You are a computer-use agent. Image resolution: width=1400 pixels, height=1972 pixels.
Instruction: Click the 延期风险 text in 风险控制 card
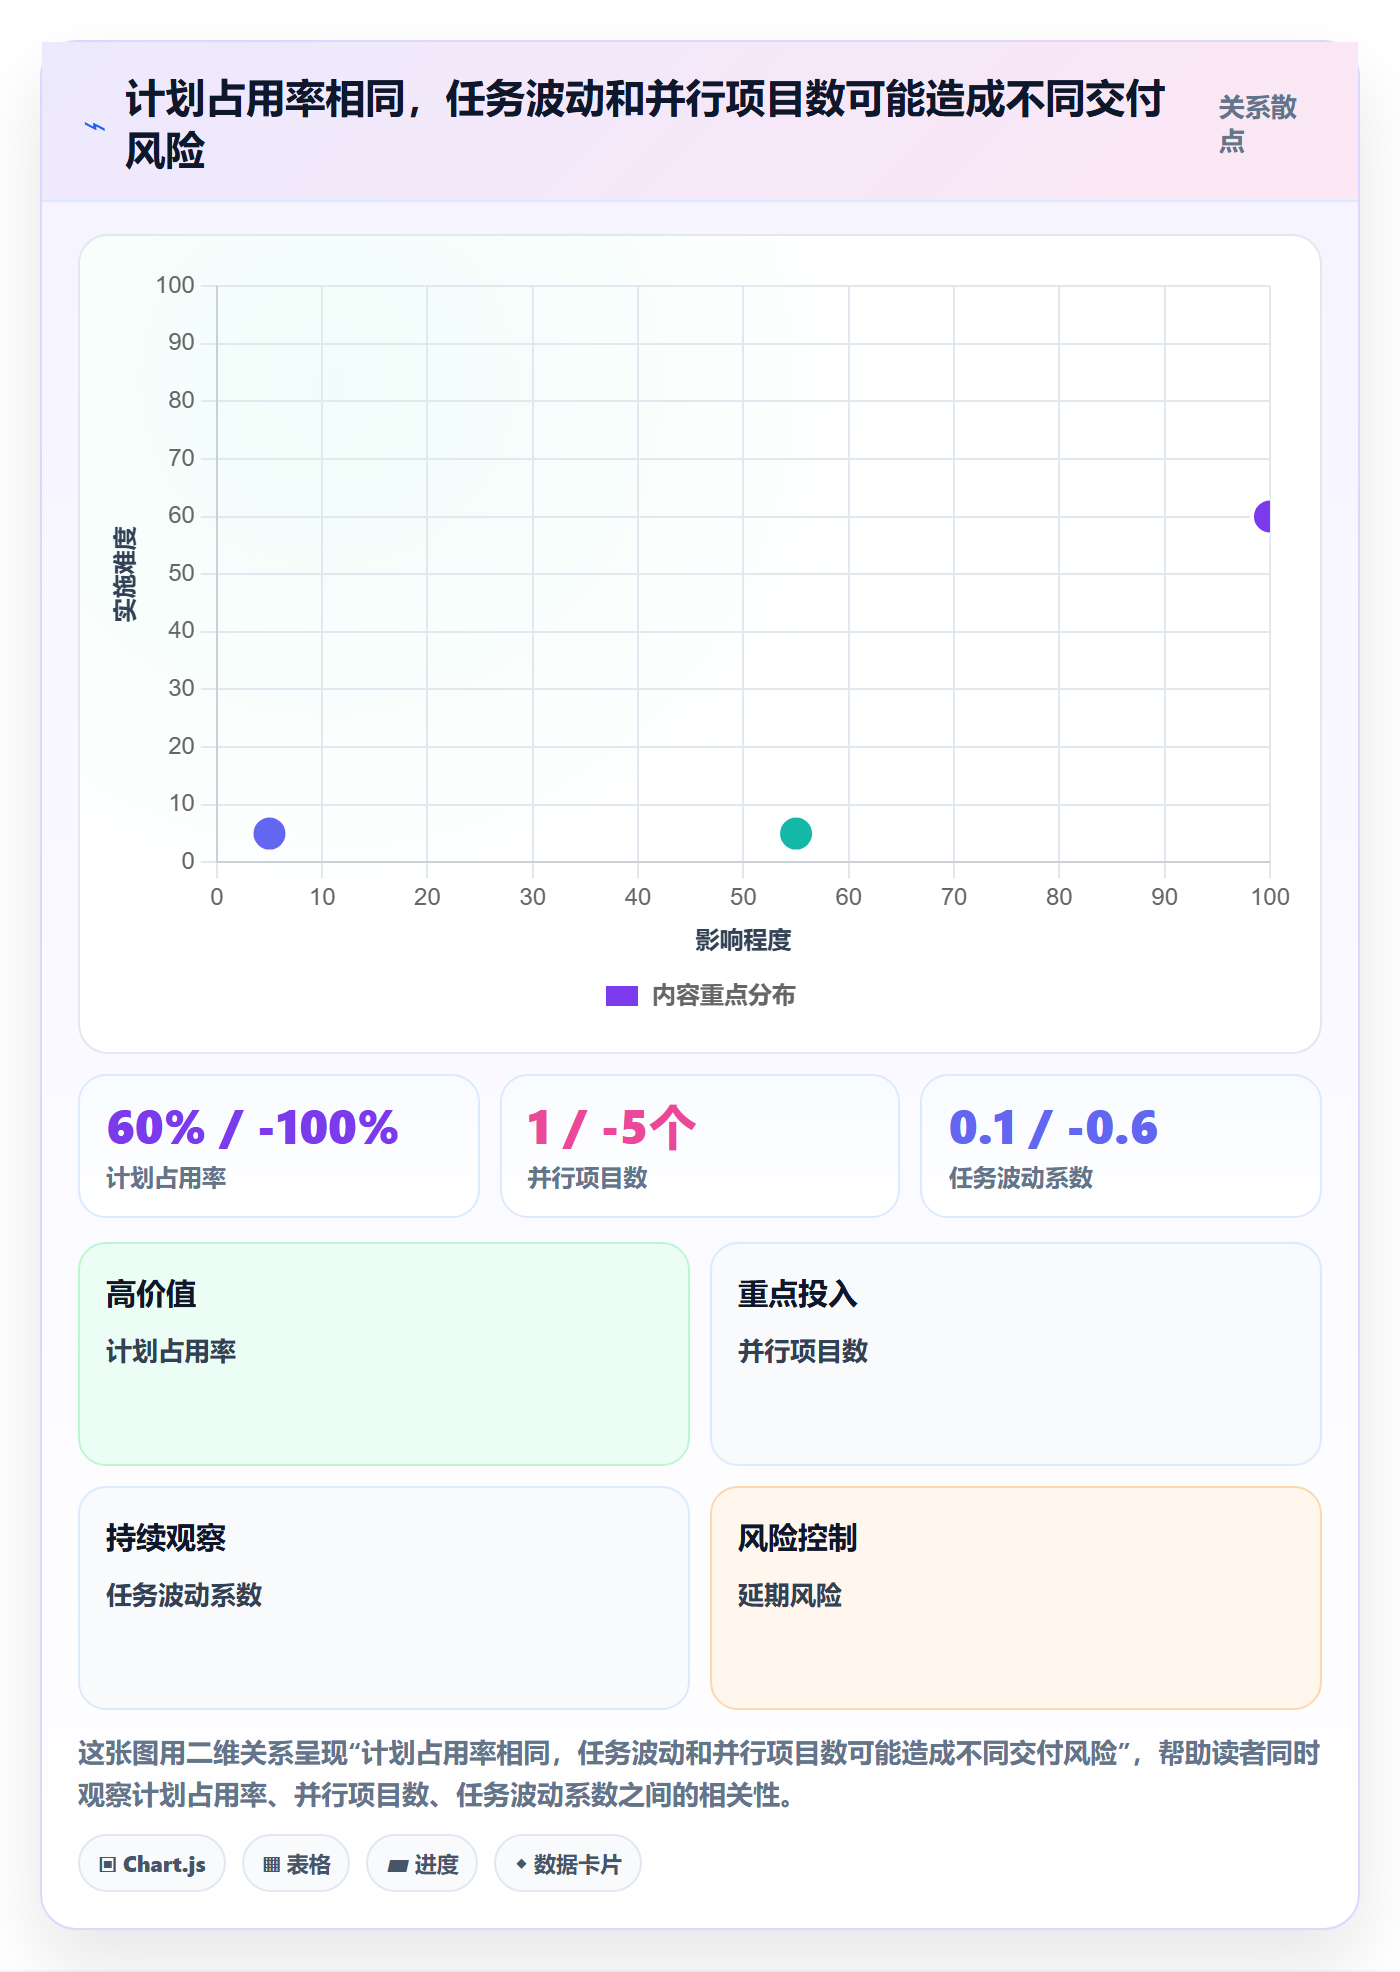tap(790, 1595)
